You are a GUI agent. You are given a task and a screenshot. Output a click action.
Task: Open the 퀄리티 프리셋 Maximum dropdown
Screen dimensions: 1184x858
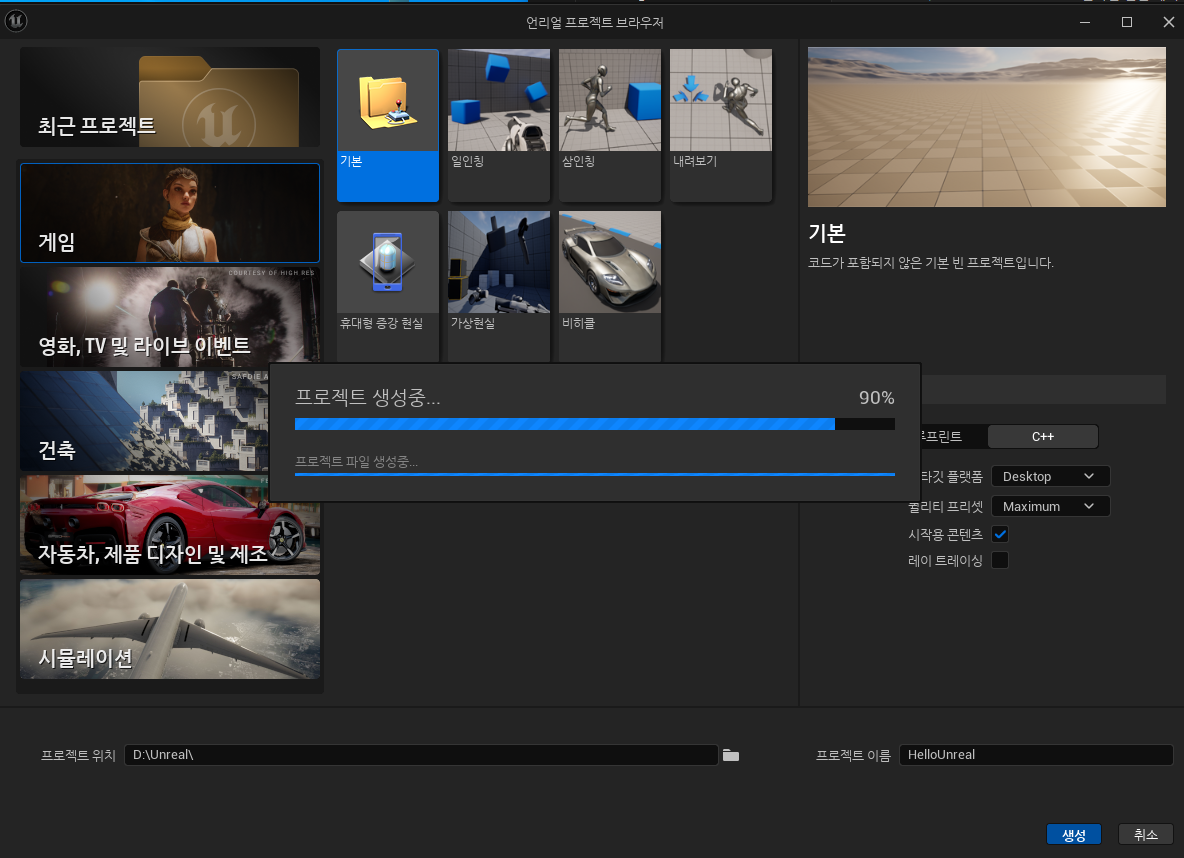click(x=1050, y=506)
